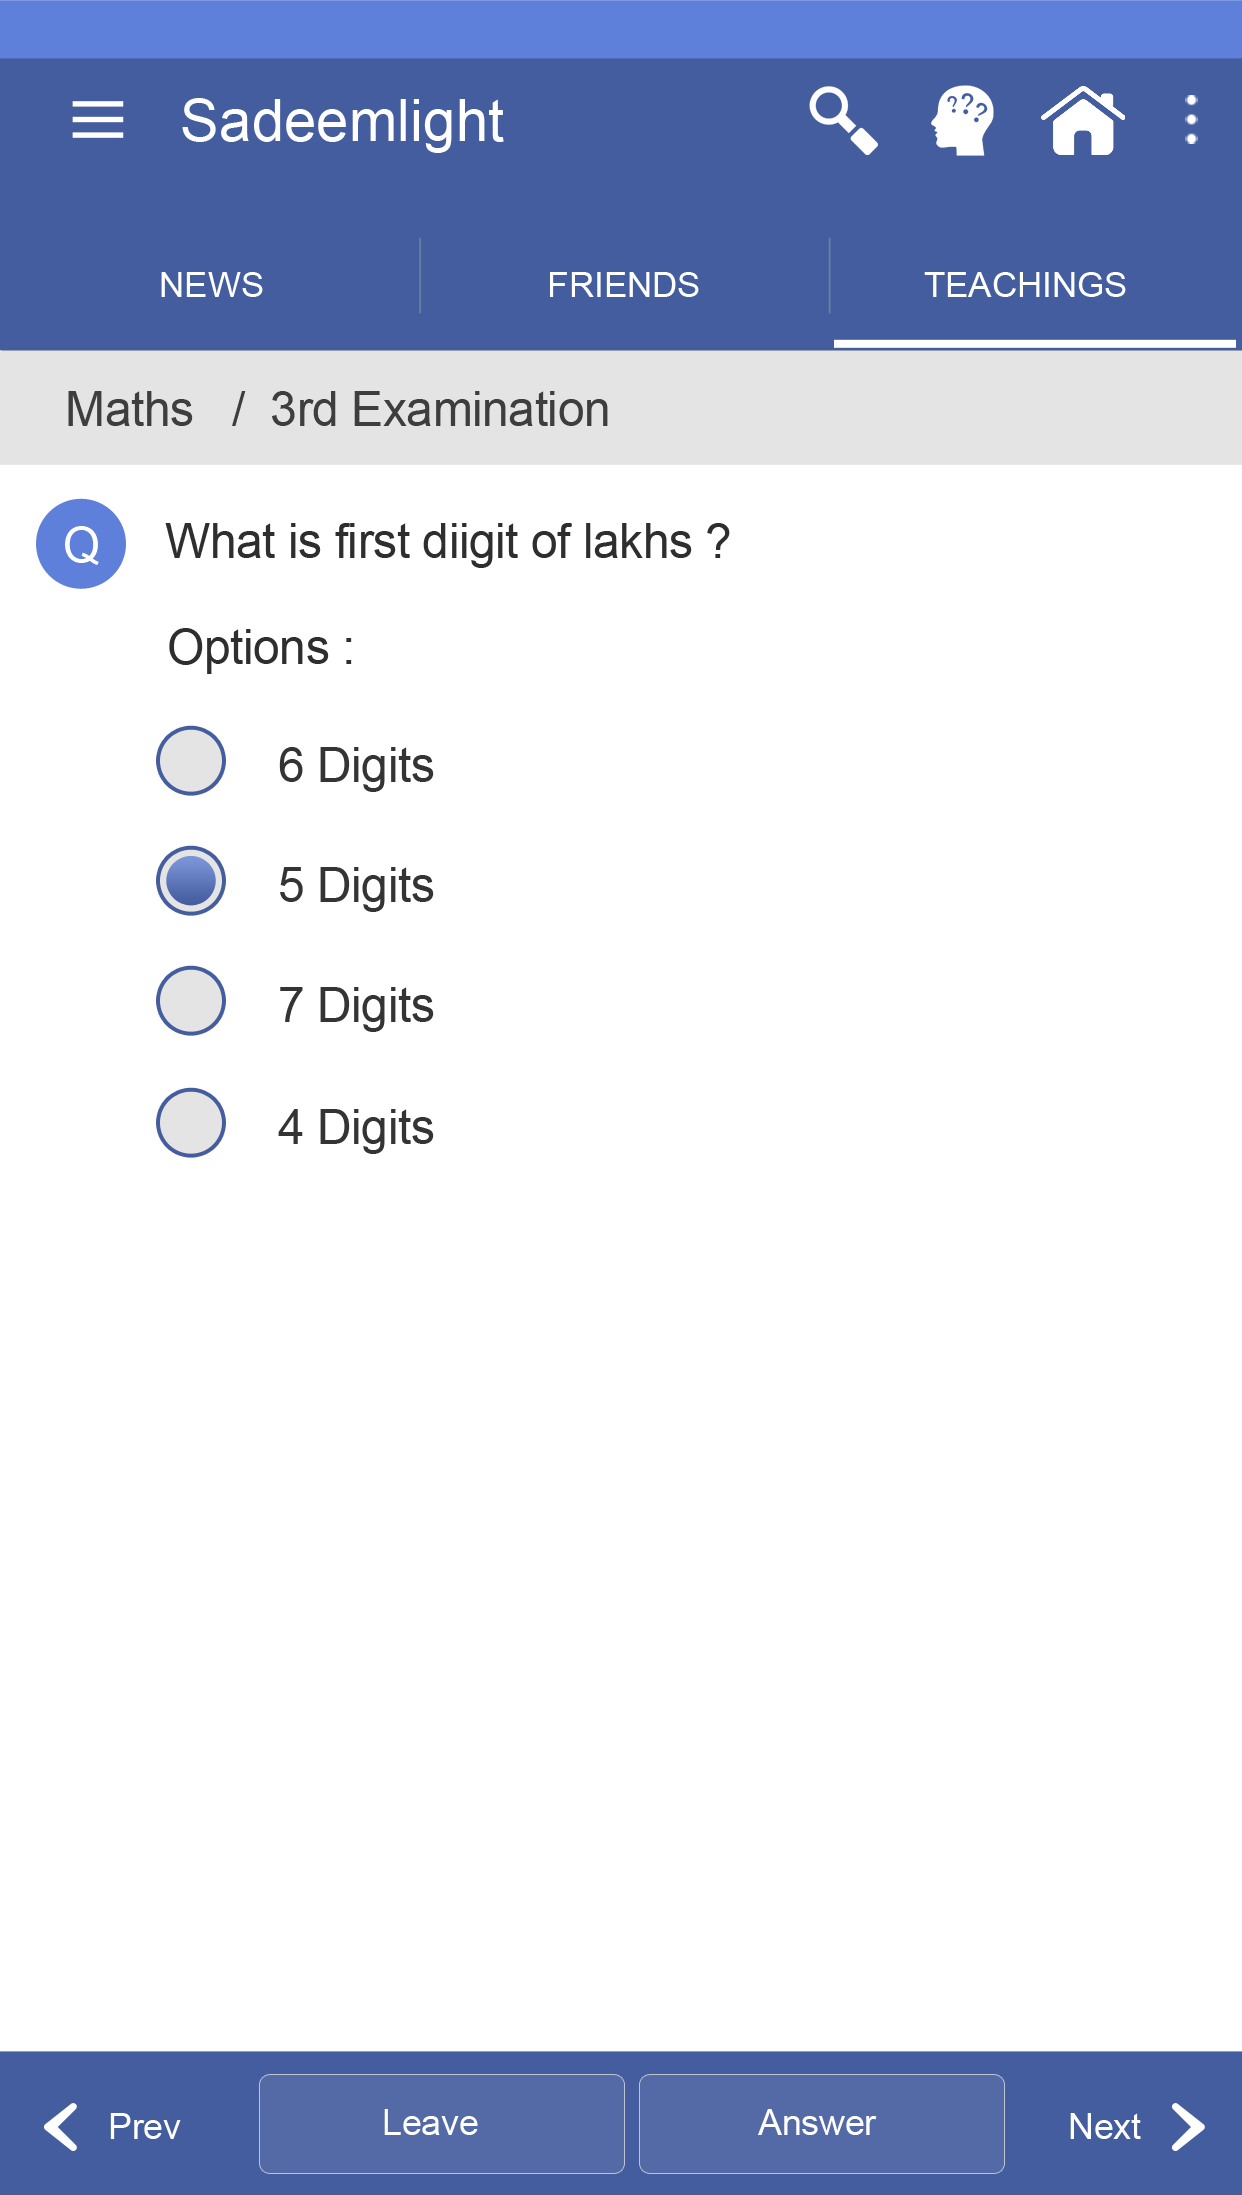Tap the search magnifier icon

click(843, 121)
